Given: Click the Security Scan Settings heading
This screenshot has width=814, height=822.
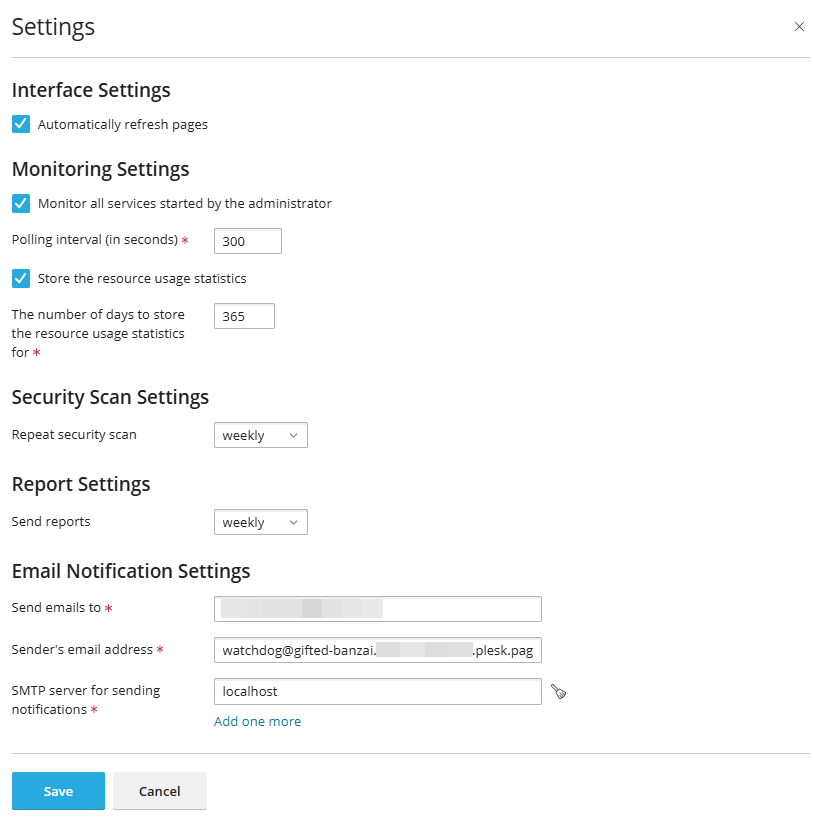Looking at the screenshot, I should coord(111,397).
